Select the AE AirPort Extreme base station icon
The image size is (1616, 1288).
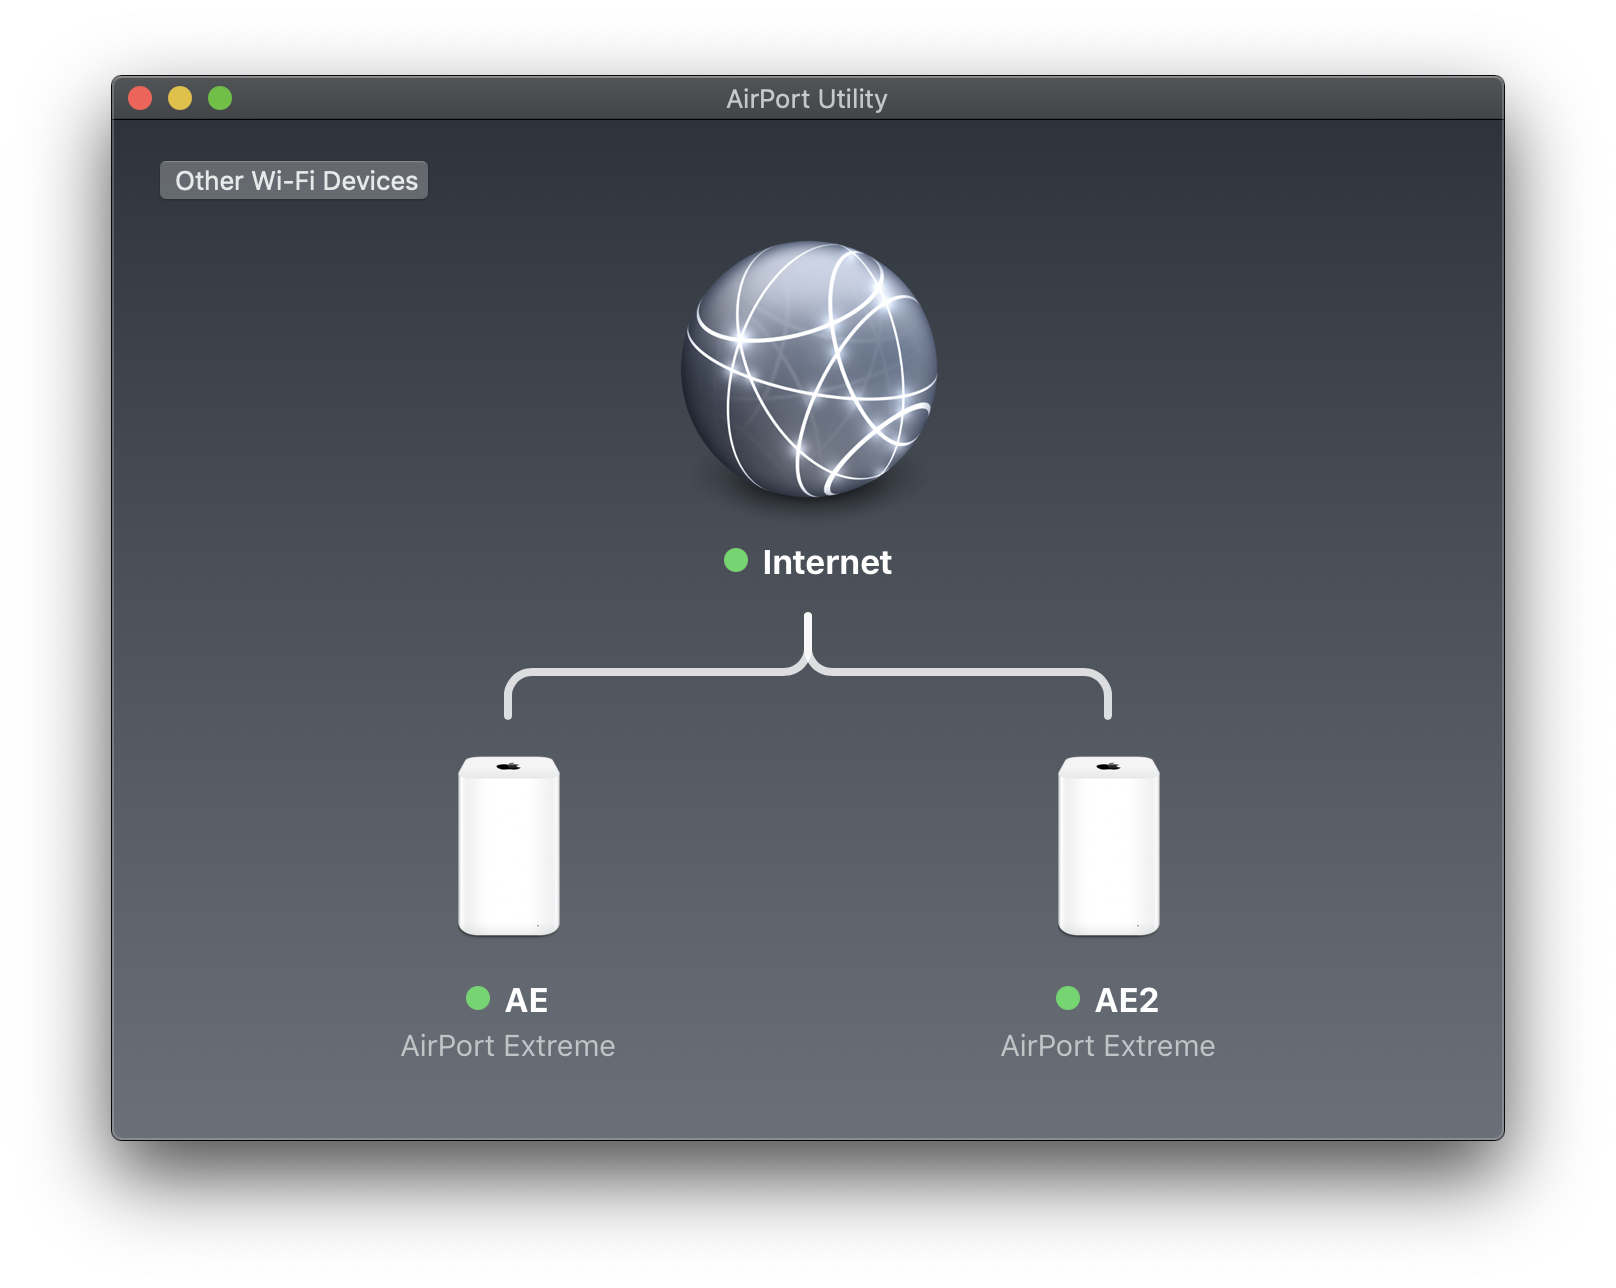pos(509,846)
